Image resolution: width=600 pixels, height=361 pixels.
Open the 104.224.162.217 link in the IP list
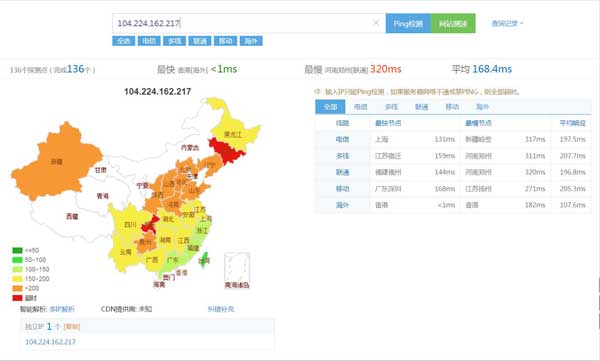point(50,342)
